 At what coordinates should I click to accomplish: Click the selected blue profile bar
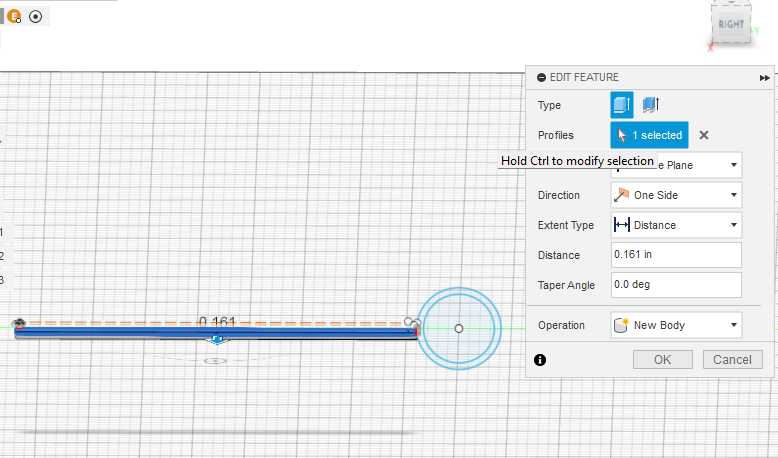click(x=216, y=332)
